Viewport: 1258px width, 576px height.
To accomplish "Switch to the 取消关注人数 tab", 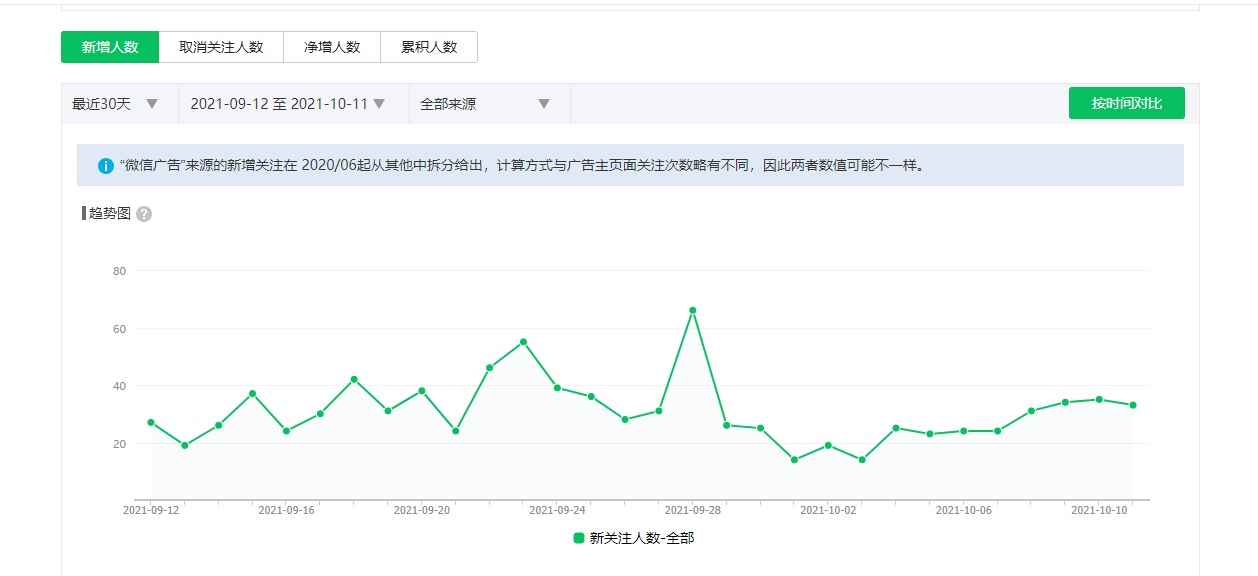I will (x=221, y=47).
